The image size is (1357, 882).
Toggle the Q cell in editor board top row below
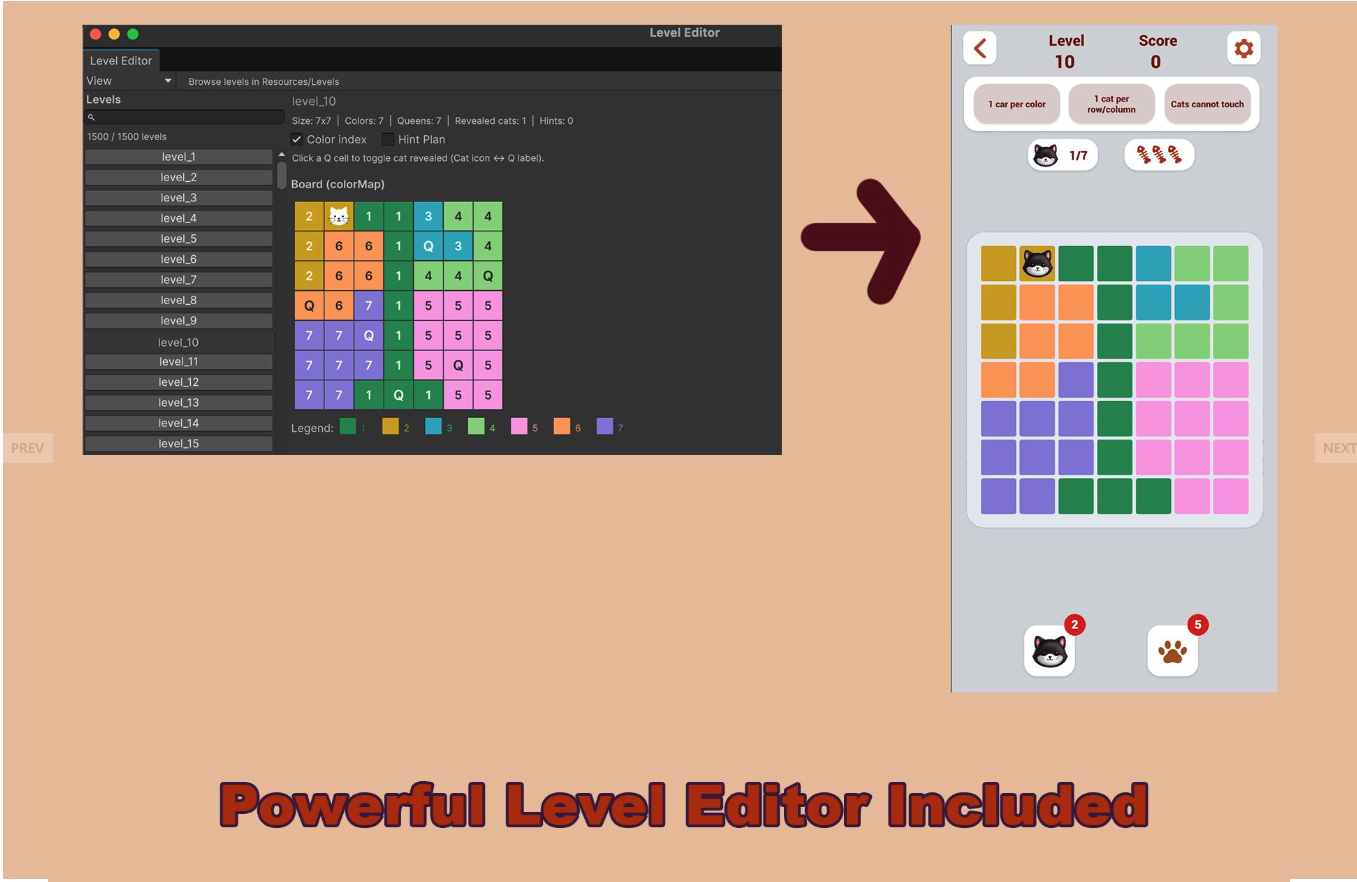[x=428, y=246]
